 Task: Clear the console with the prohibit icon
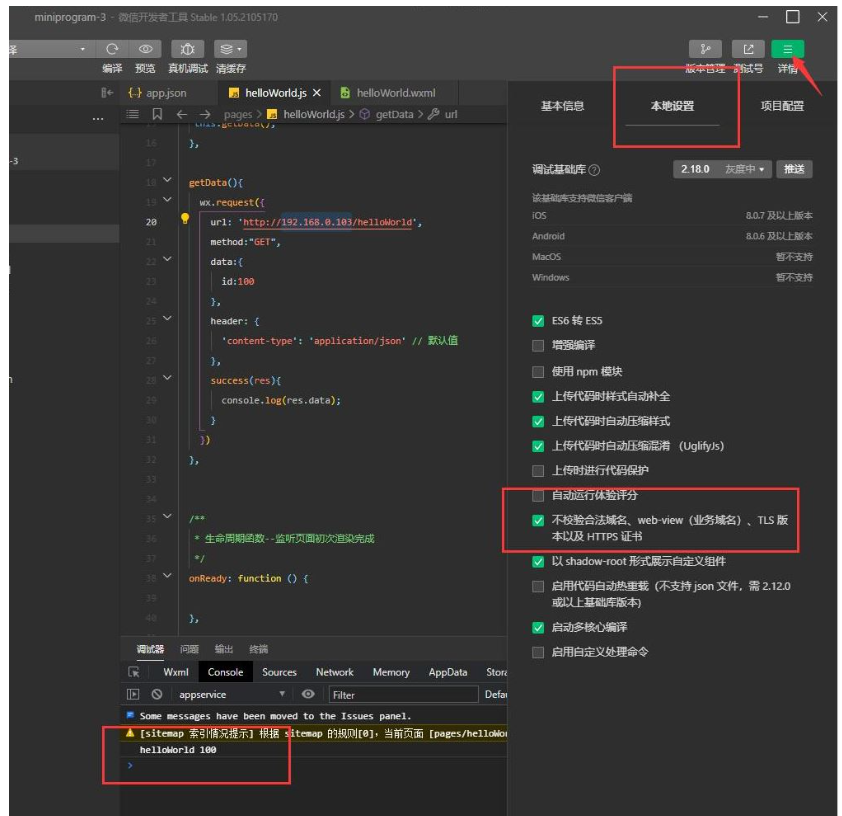[156, 693]
